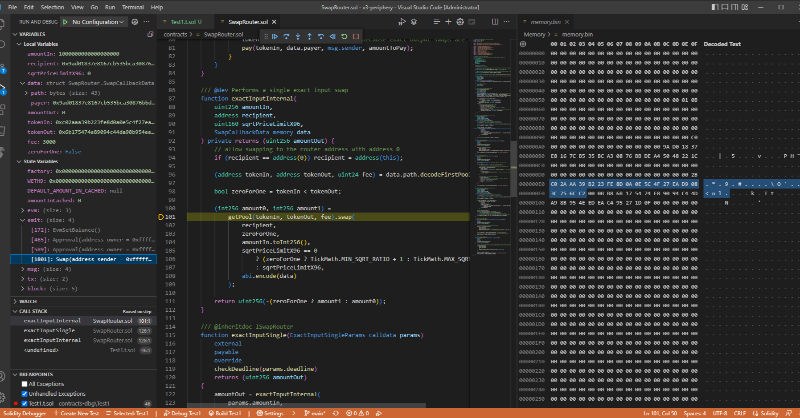Image resolution: width=800 pixels, height=418 pixels.
Task: Open the editor More Actions ellipsis
Action: pyautogui.click(x=506, y=22)
